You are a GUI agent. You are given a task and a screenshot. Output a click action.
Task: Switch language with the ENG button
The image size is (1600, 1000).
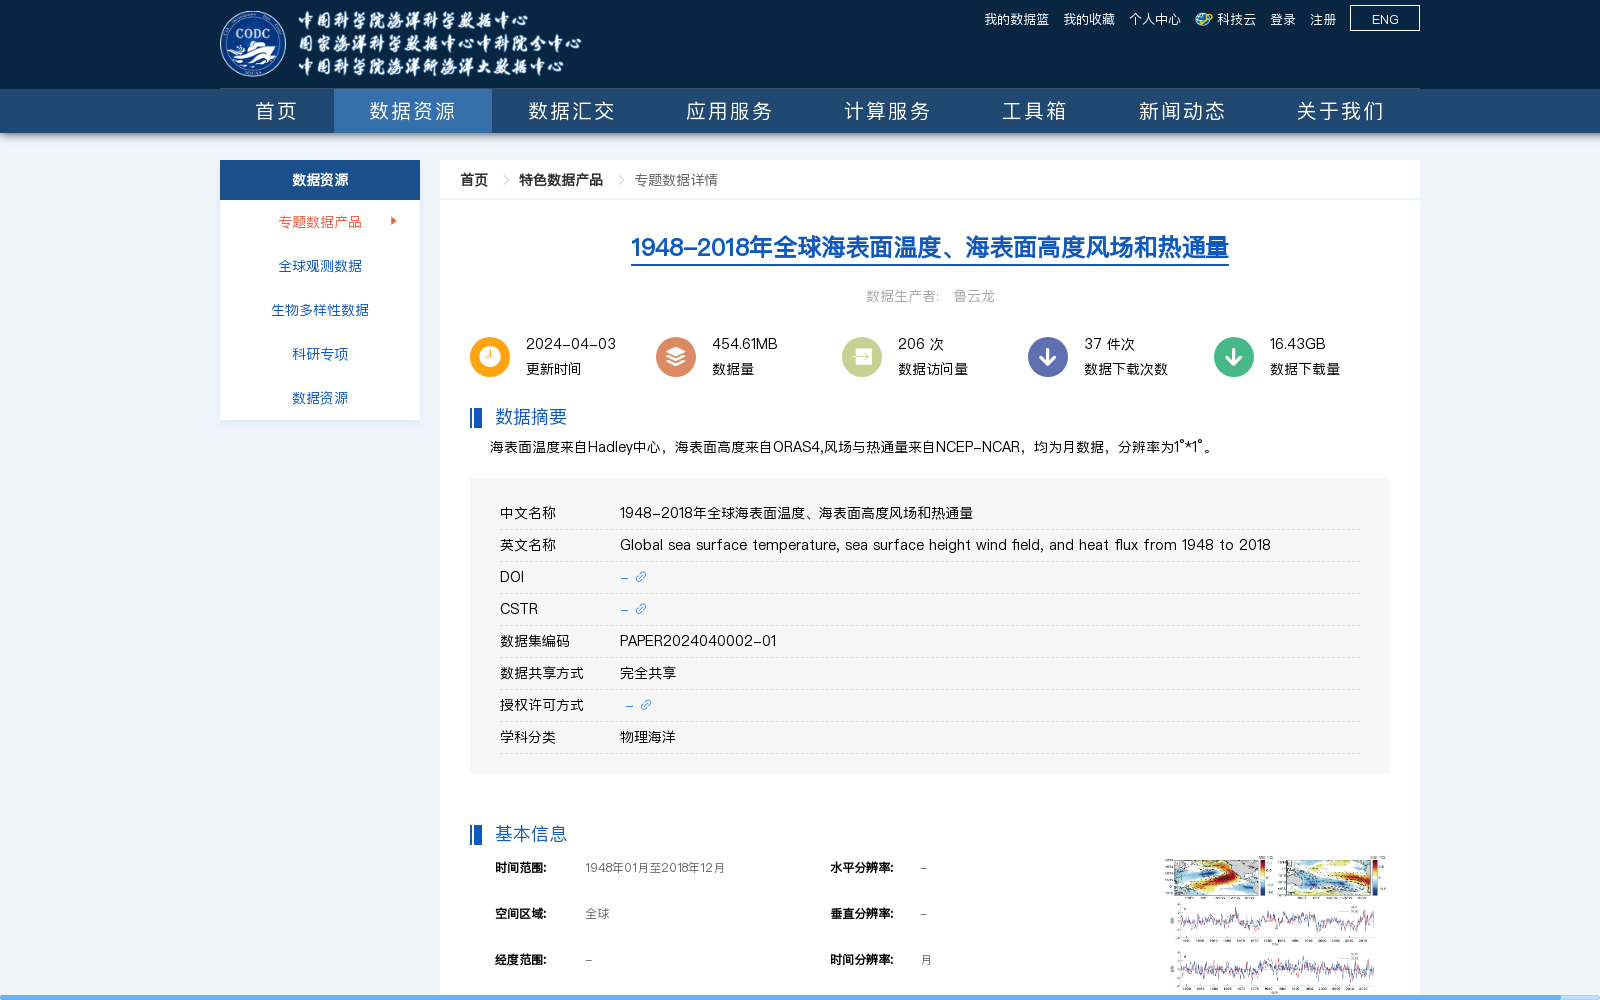tap(1385, 19)
